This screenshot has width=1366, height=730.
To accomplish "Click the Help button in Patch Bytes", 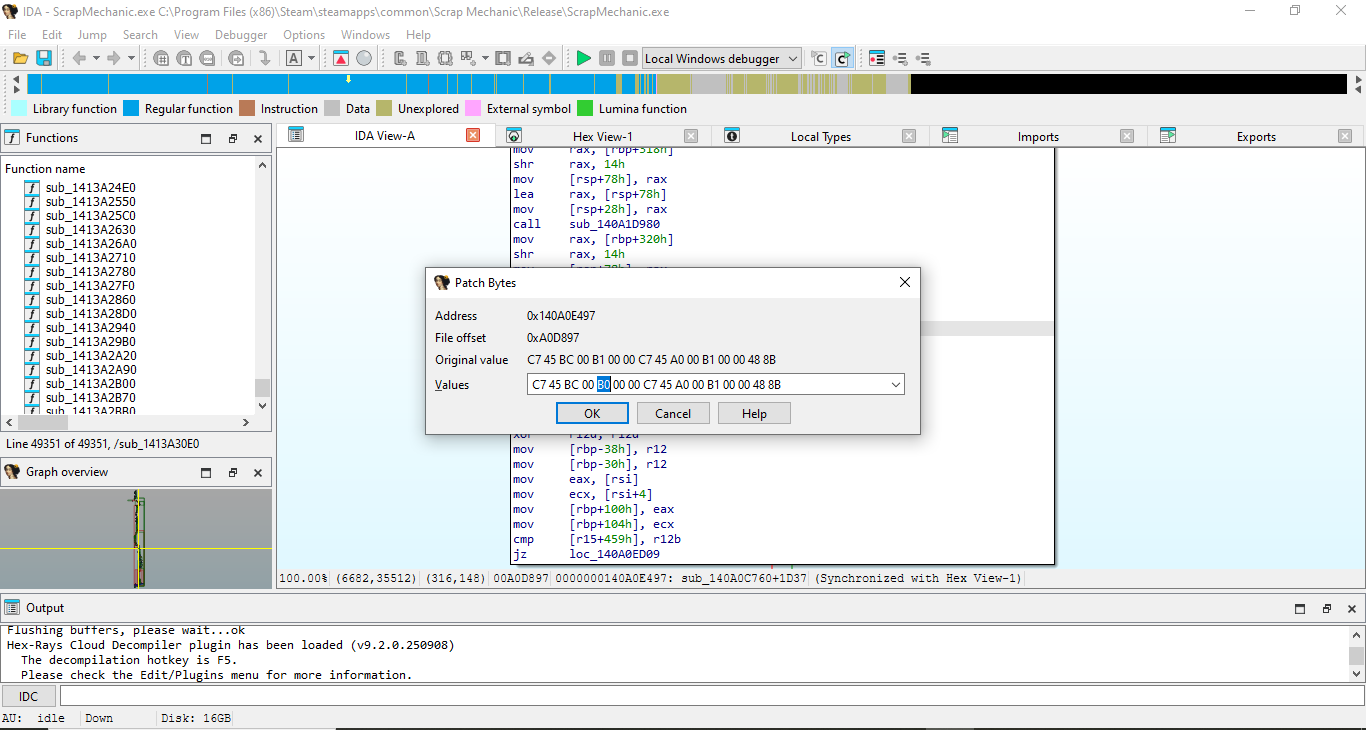I will (x=754, y=413).
